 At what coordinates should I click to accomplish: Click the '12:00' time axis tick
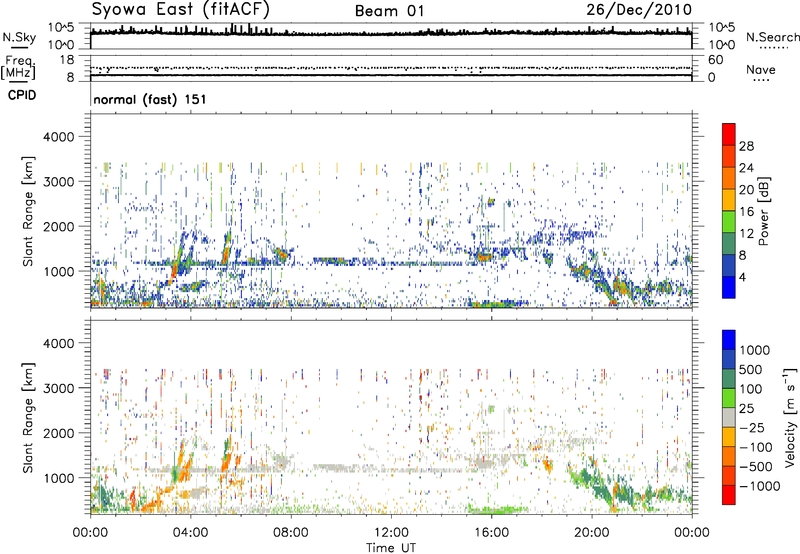(x=391, y=533)
